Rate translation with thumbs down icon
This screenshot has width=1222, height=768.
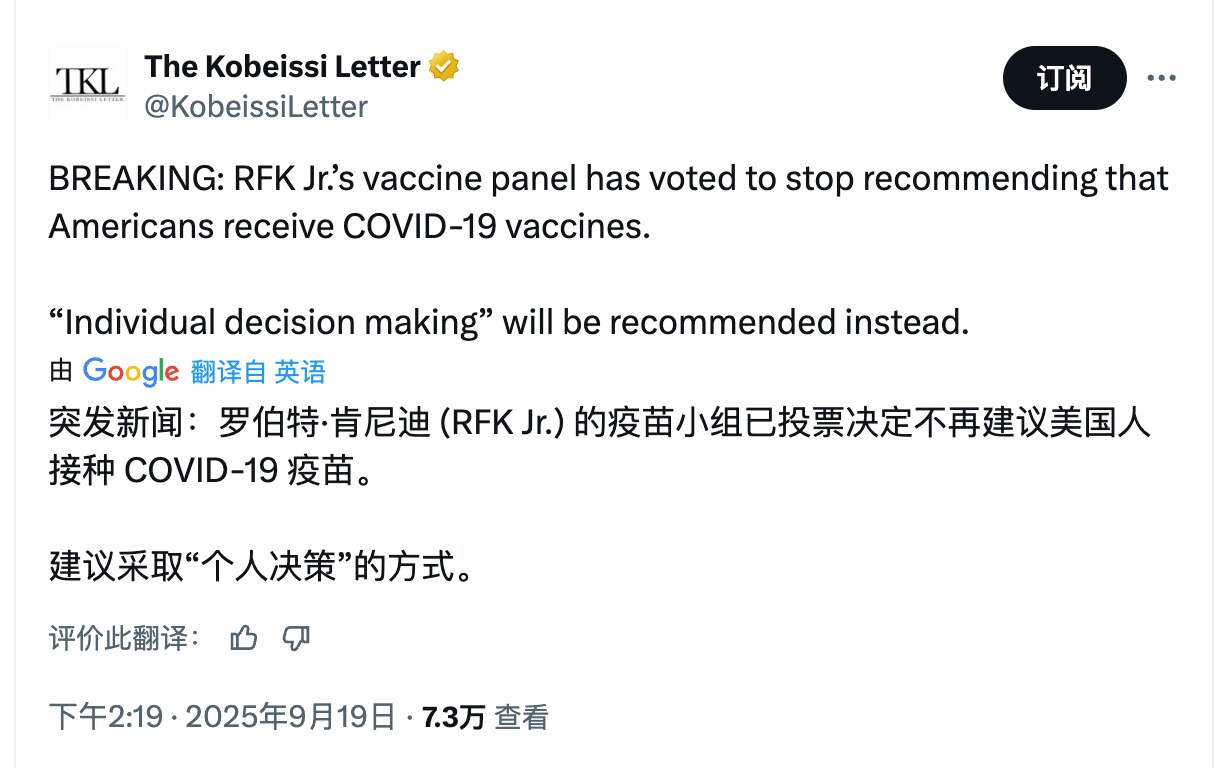[x=296, y=638]
